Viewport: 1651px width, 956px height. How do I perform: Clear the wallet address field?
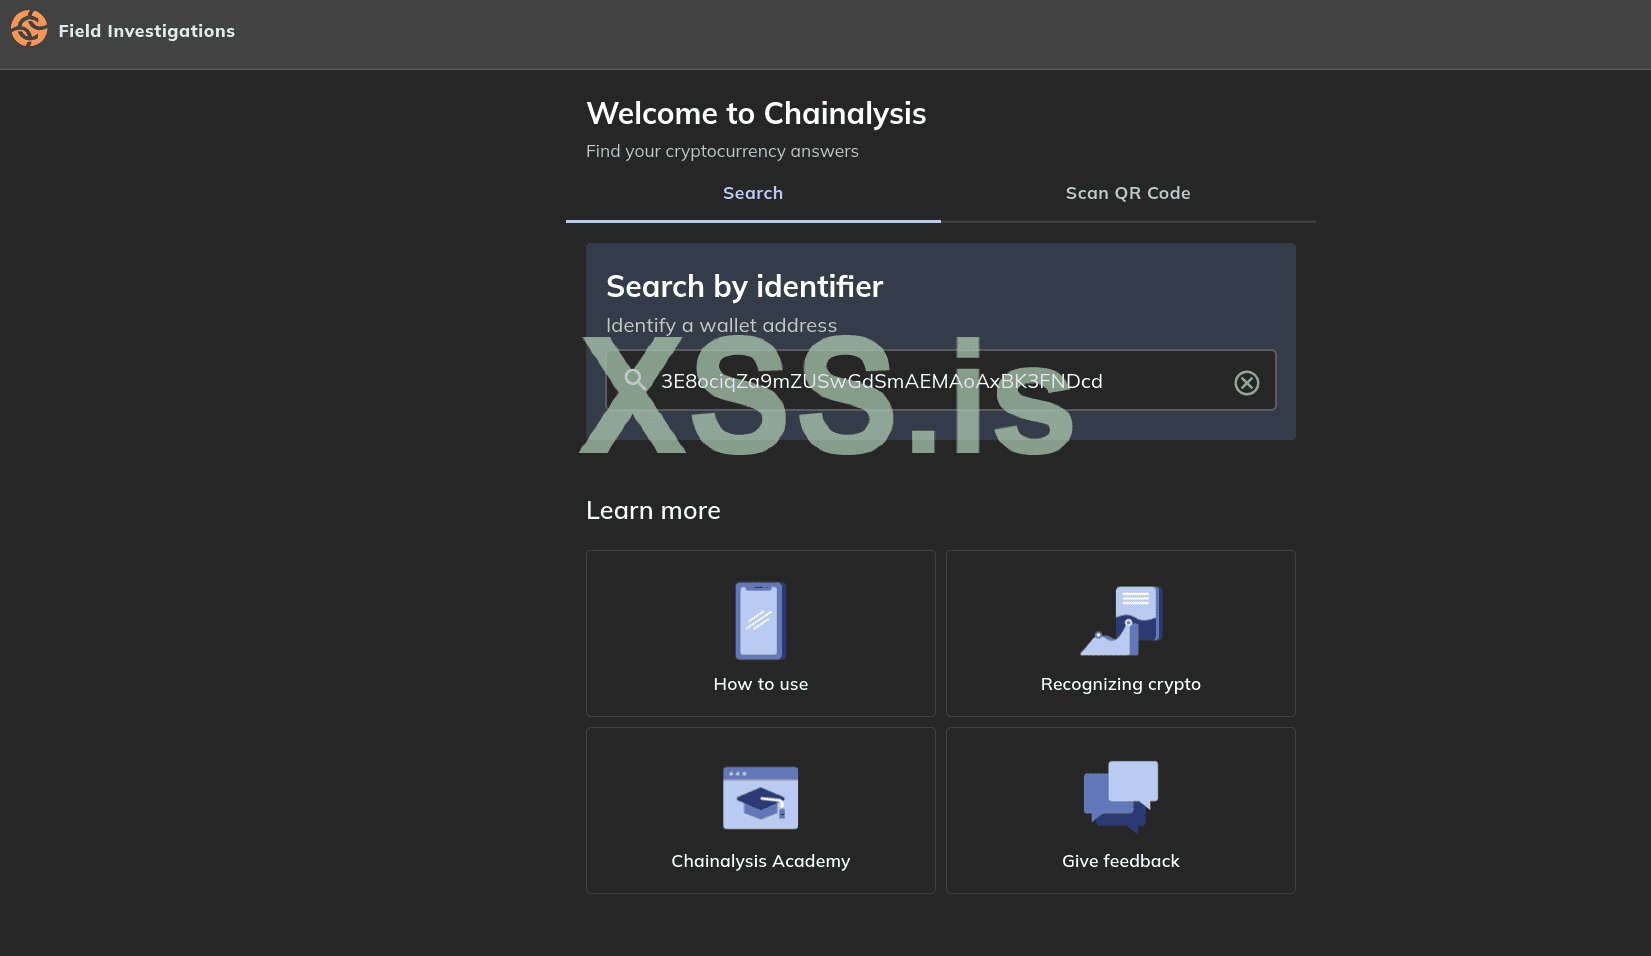point(1246,382)
